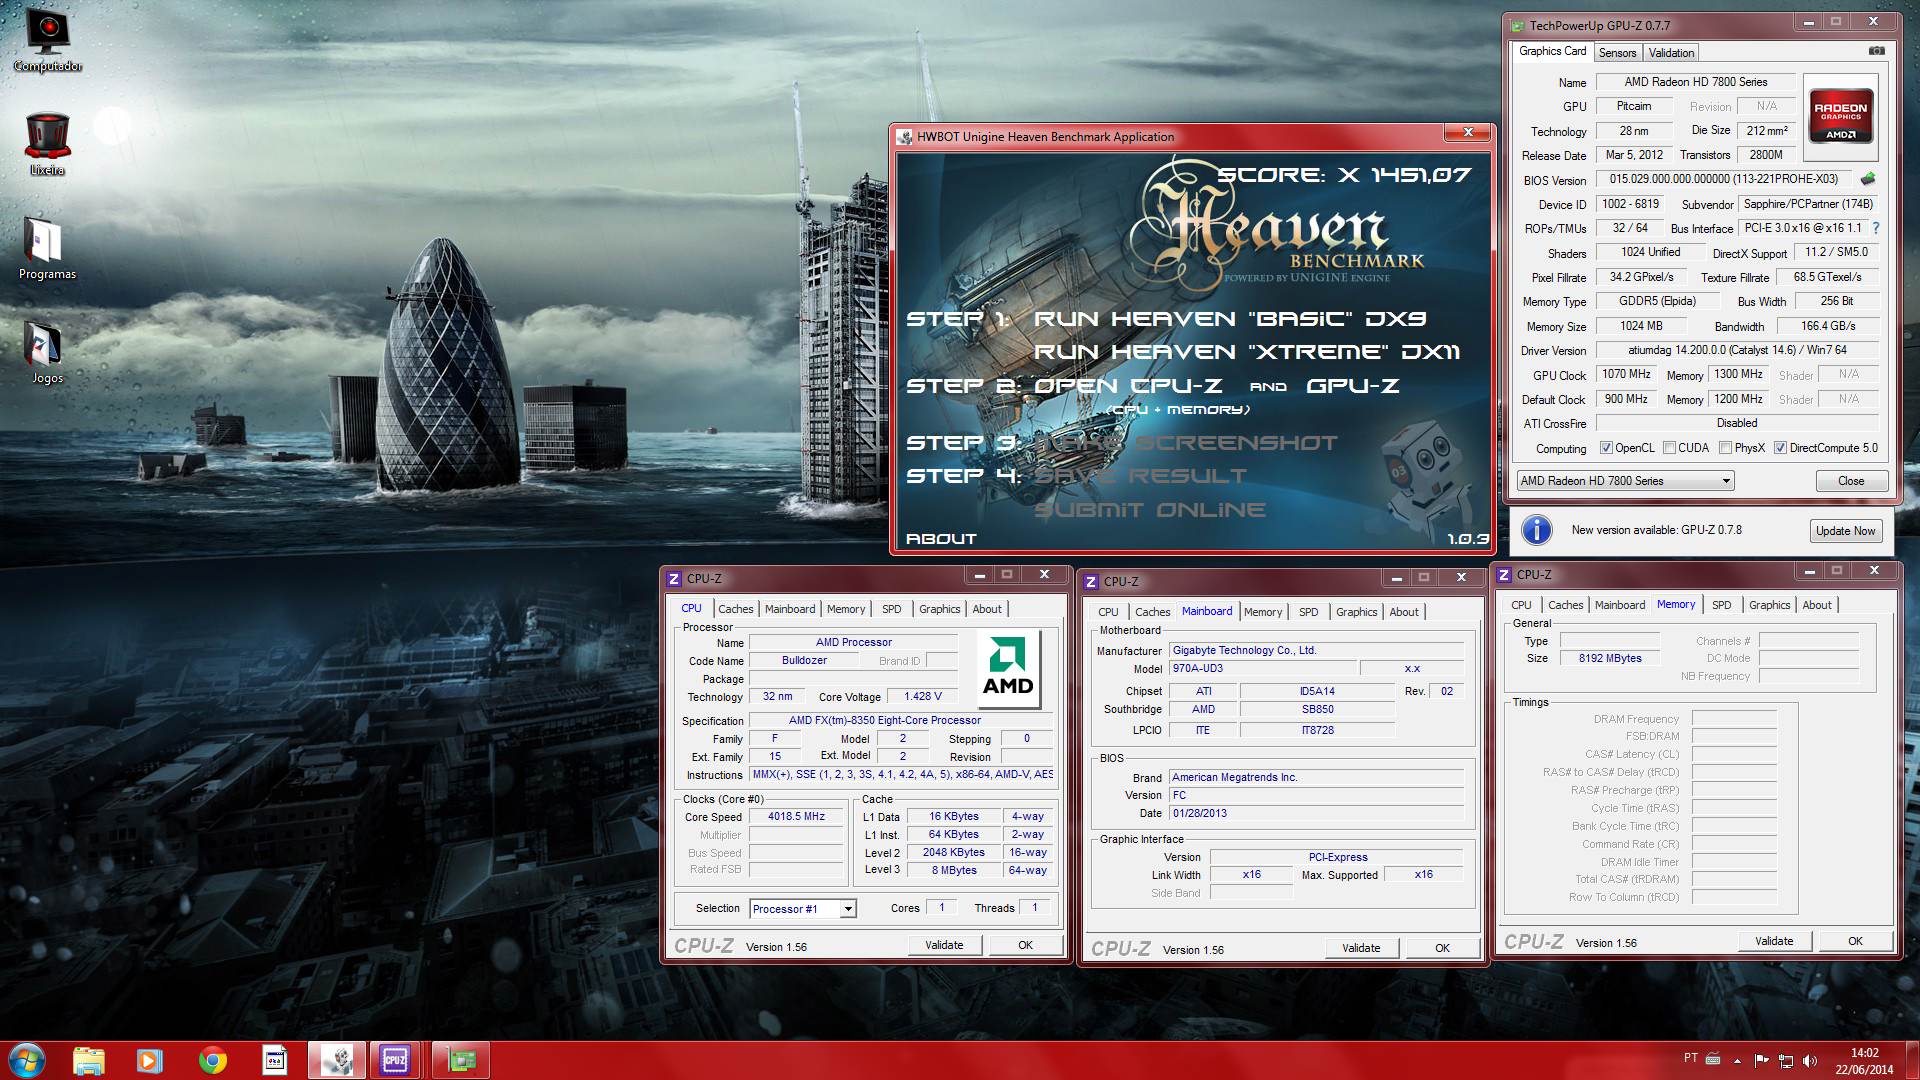
Task: Open Windows Explorer from the taskbar
Action: coord(89,1060)
